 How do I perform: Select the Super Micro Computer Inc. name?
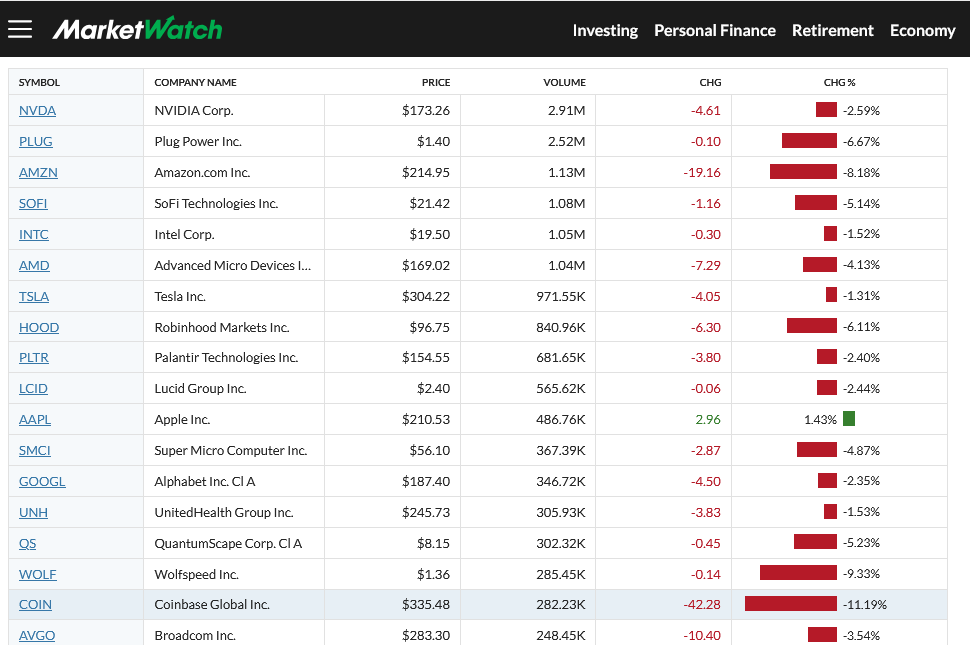point(231,450)
